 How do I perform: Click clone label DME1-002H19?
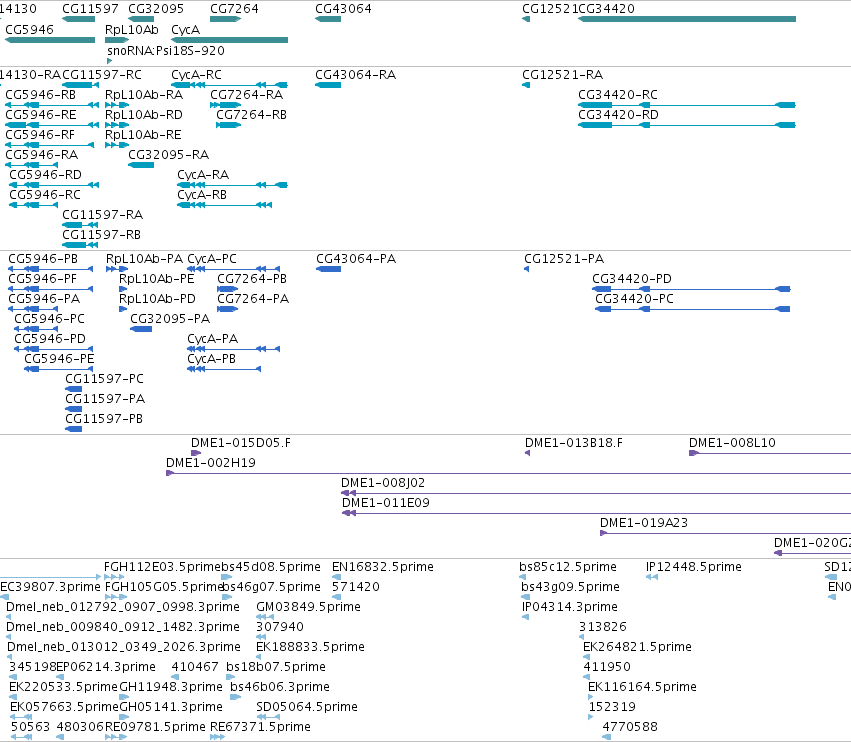(211, 463)
